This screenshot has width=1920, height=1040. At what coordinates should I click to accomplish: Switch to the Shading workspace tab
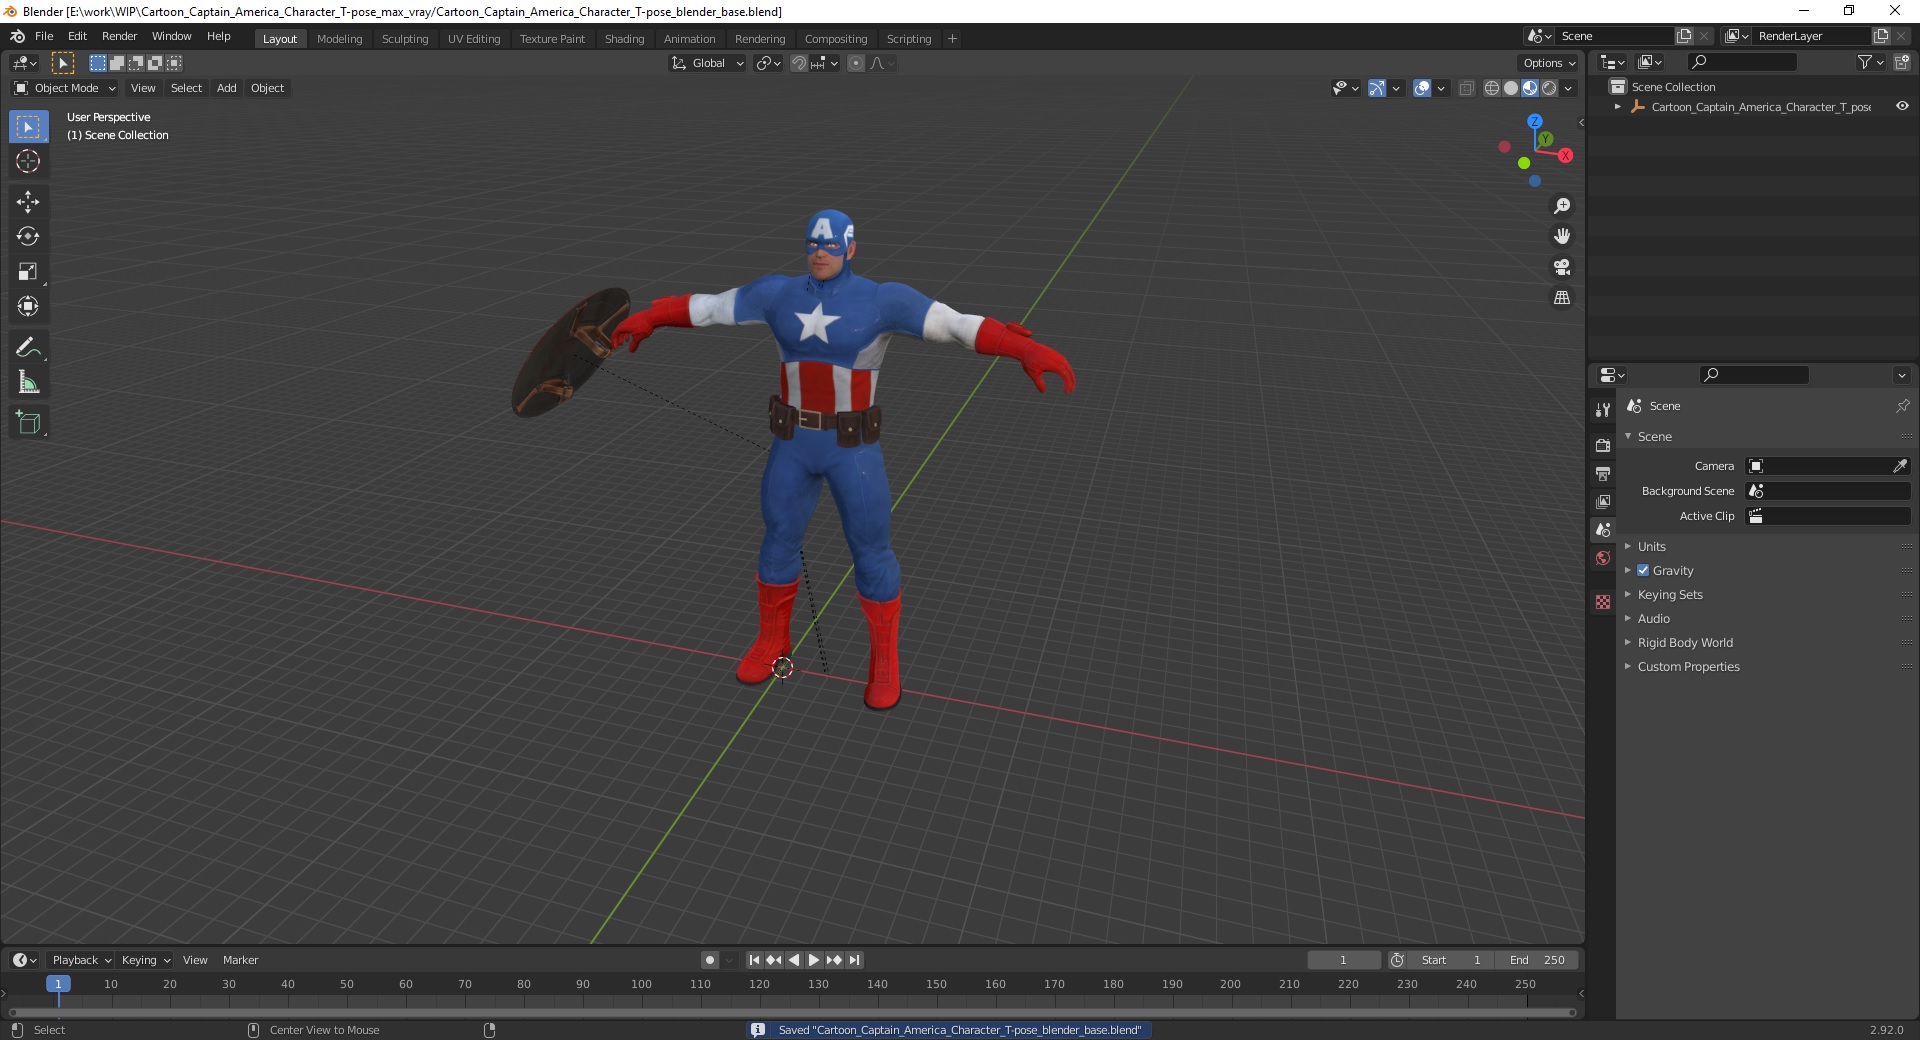tap(624, 39)
